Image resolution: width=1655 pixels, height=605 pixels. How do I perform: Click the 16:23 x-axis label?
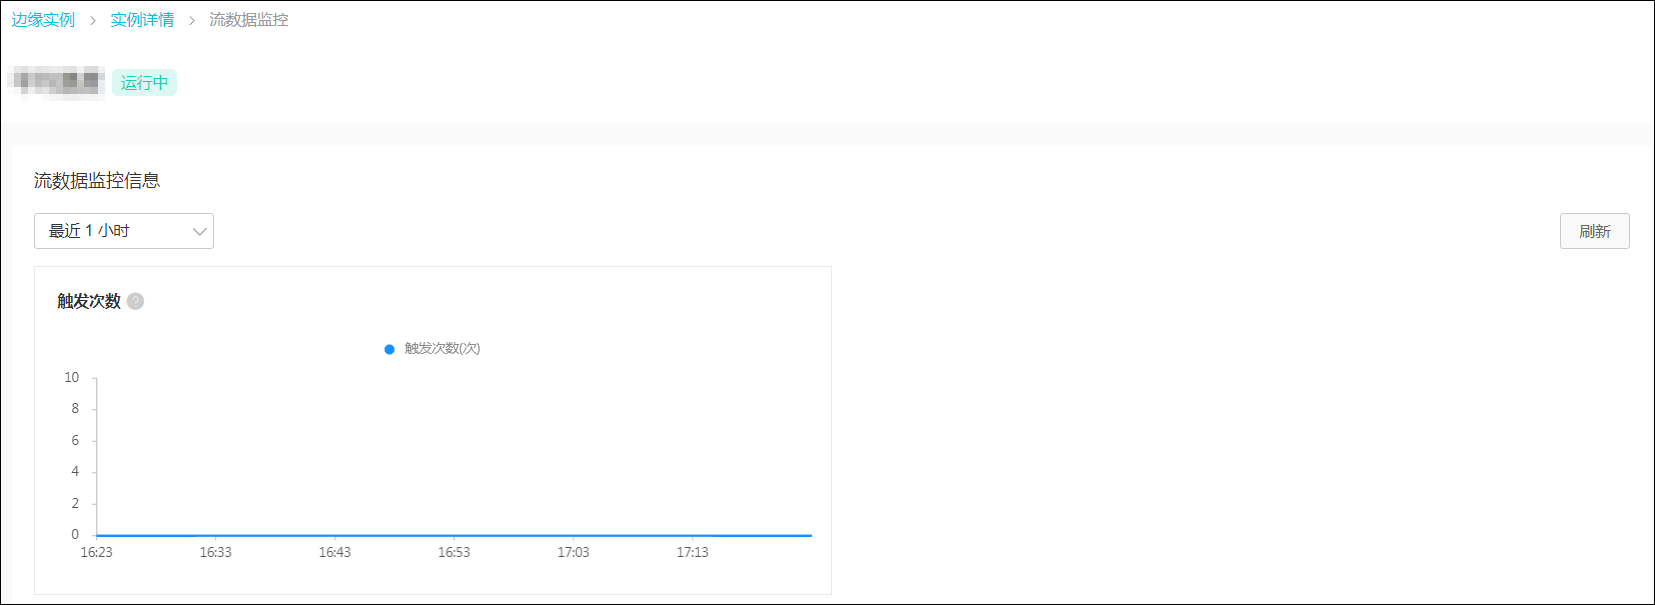pos(96,552)
